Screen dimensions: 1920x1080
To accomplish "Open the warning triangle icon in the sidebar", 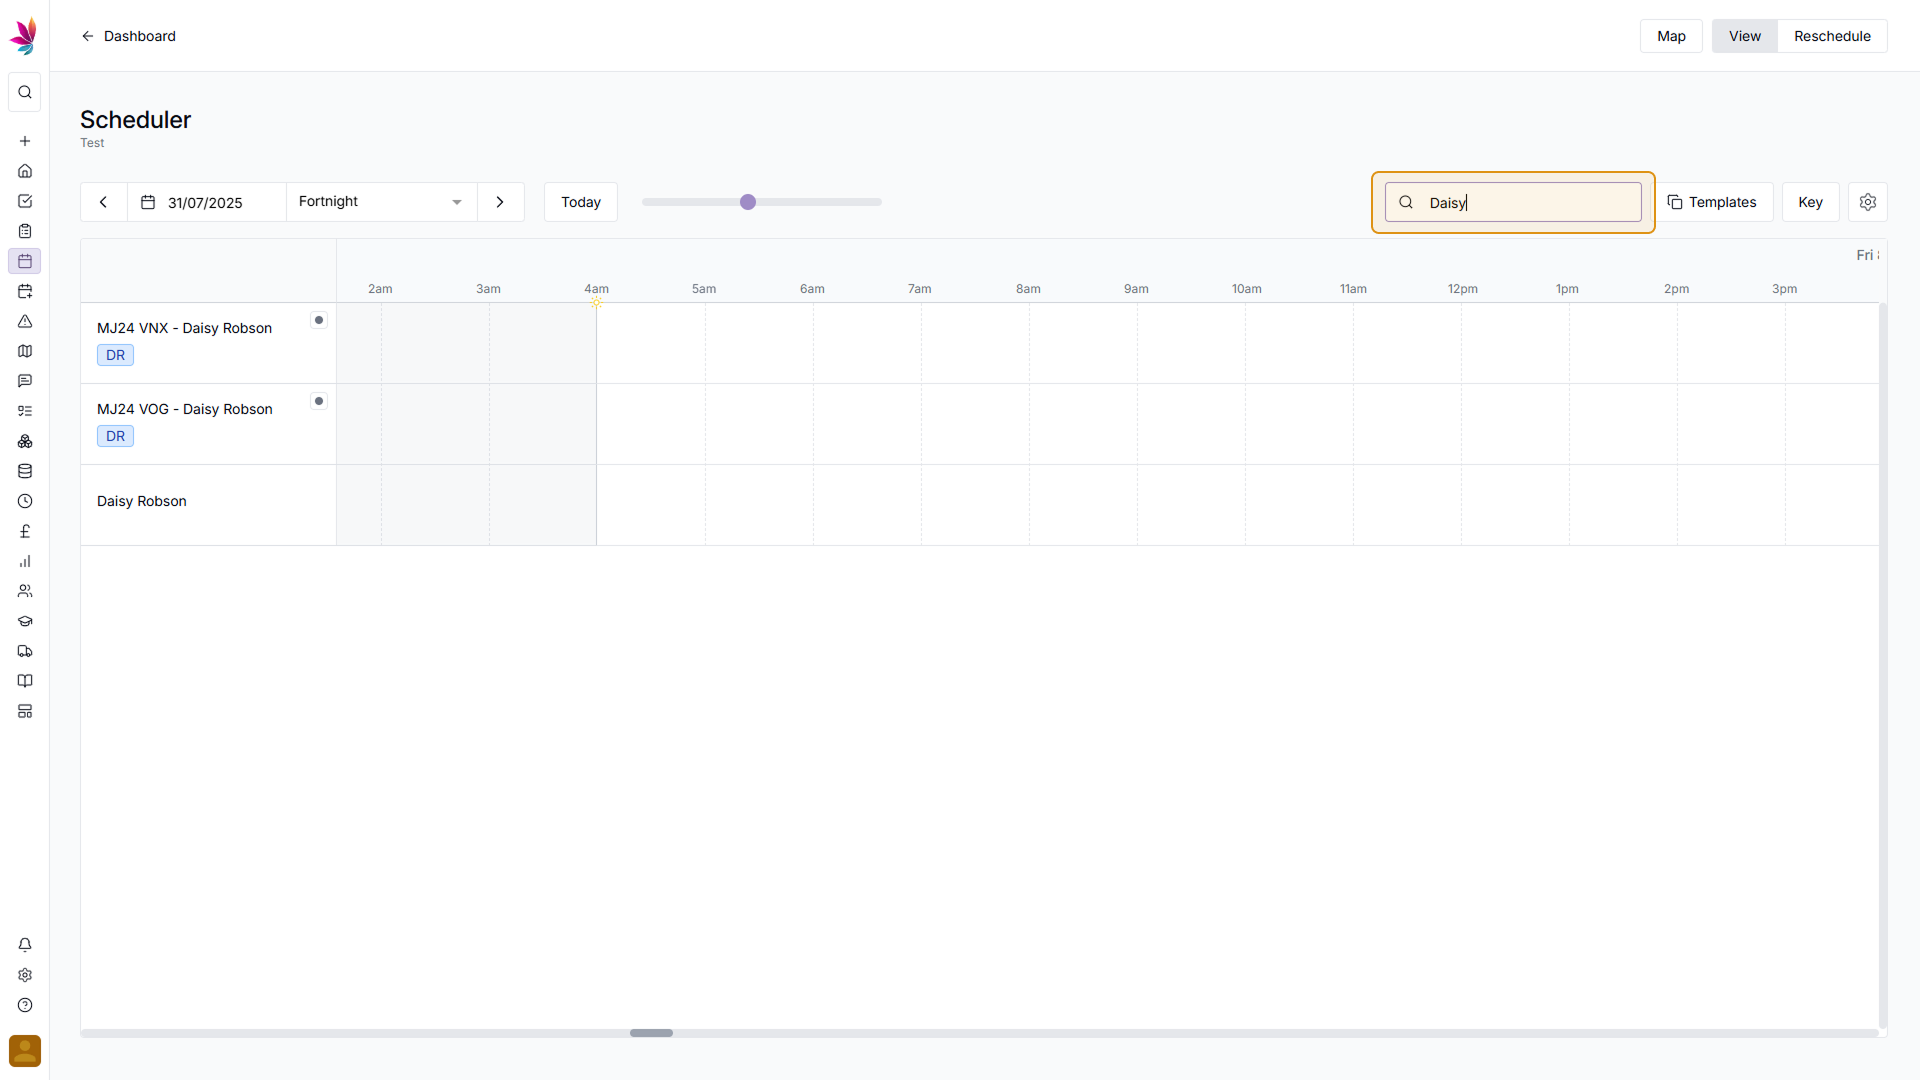I will click(25, 321).
